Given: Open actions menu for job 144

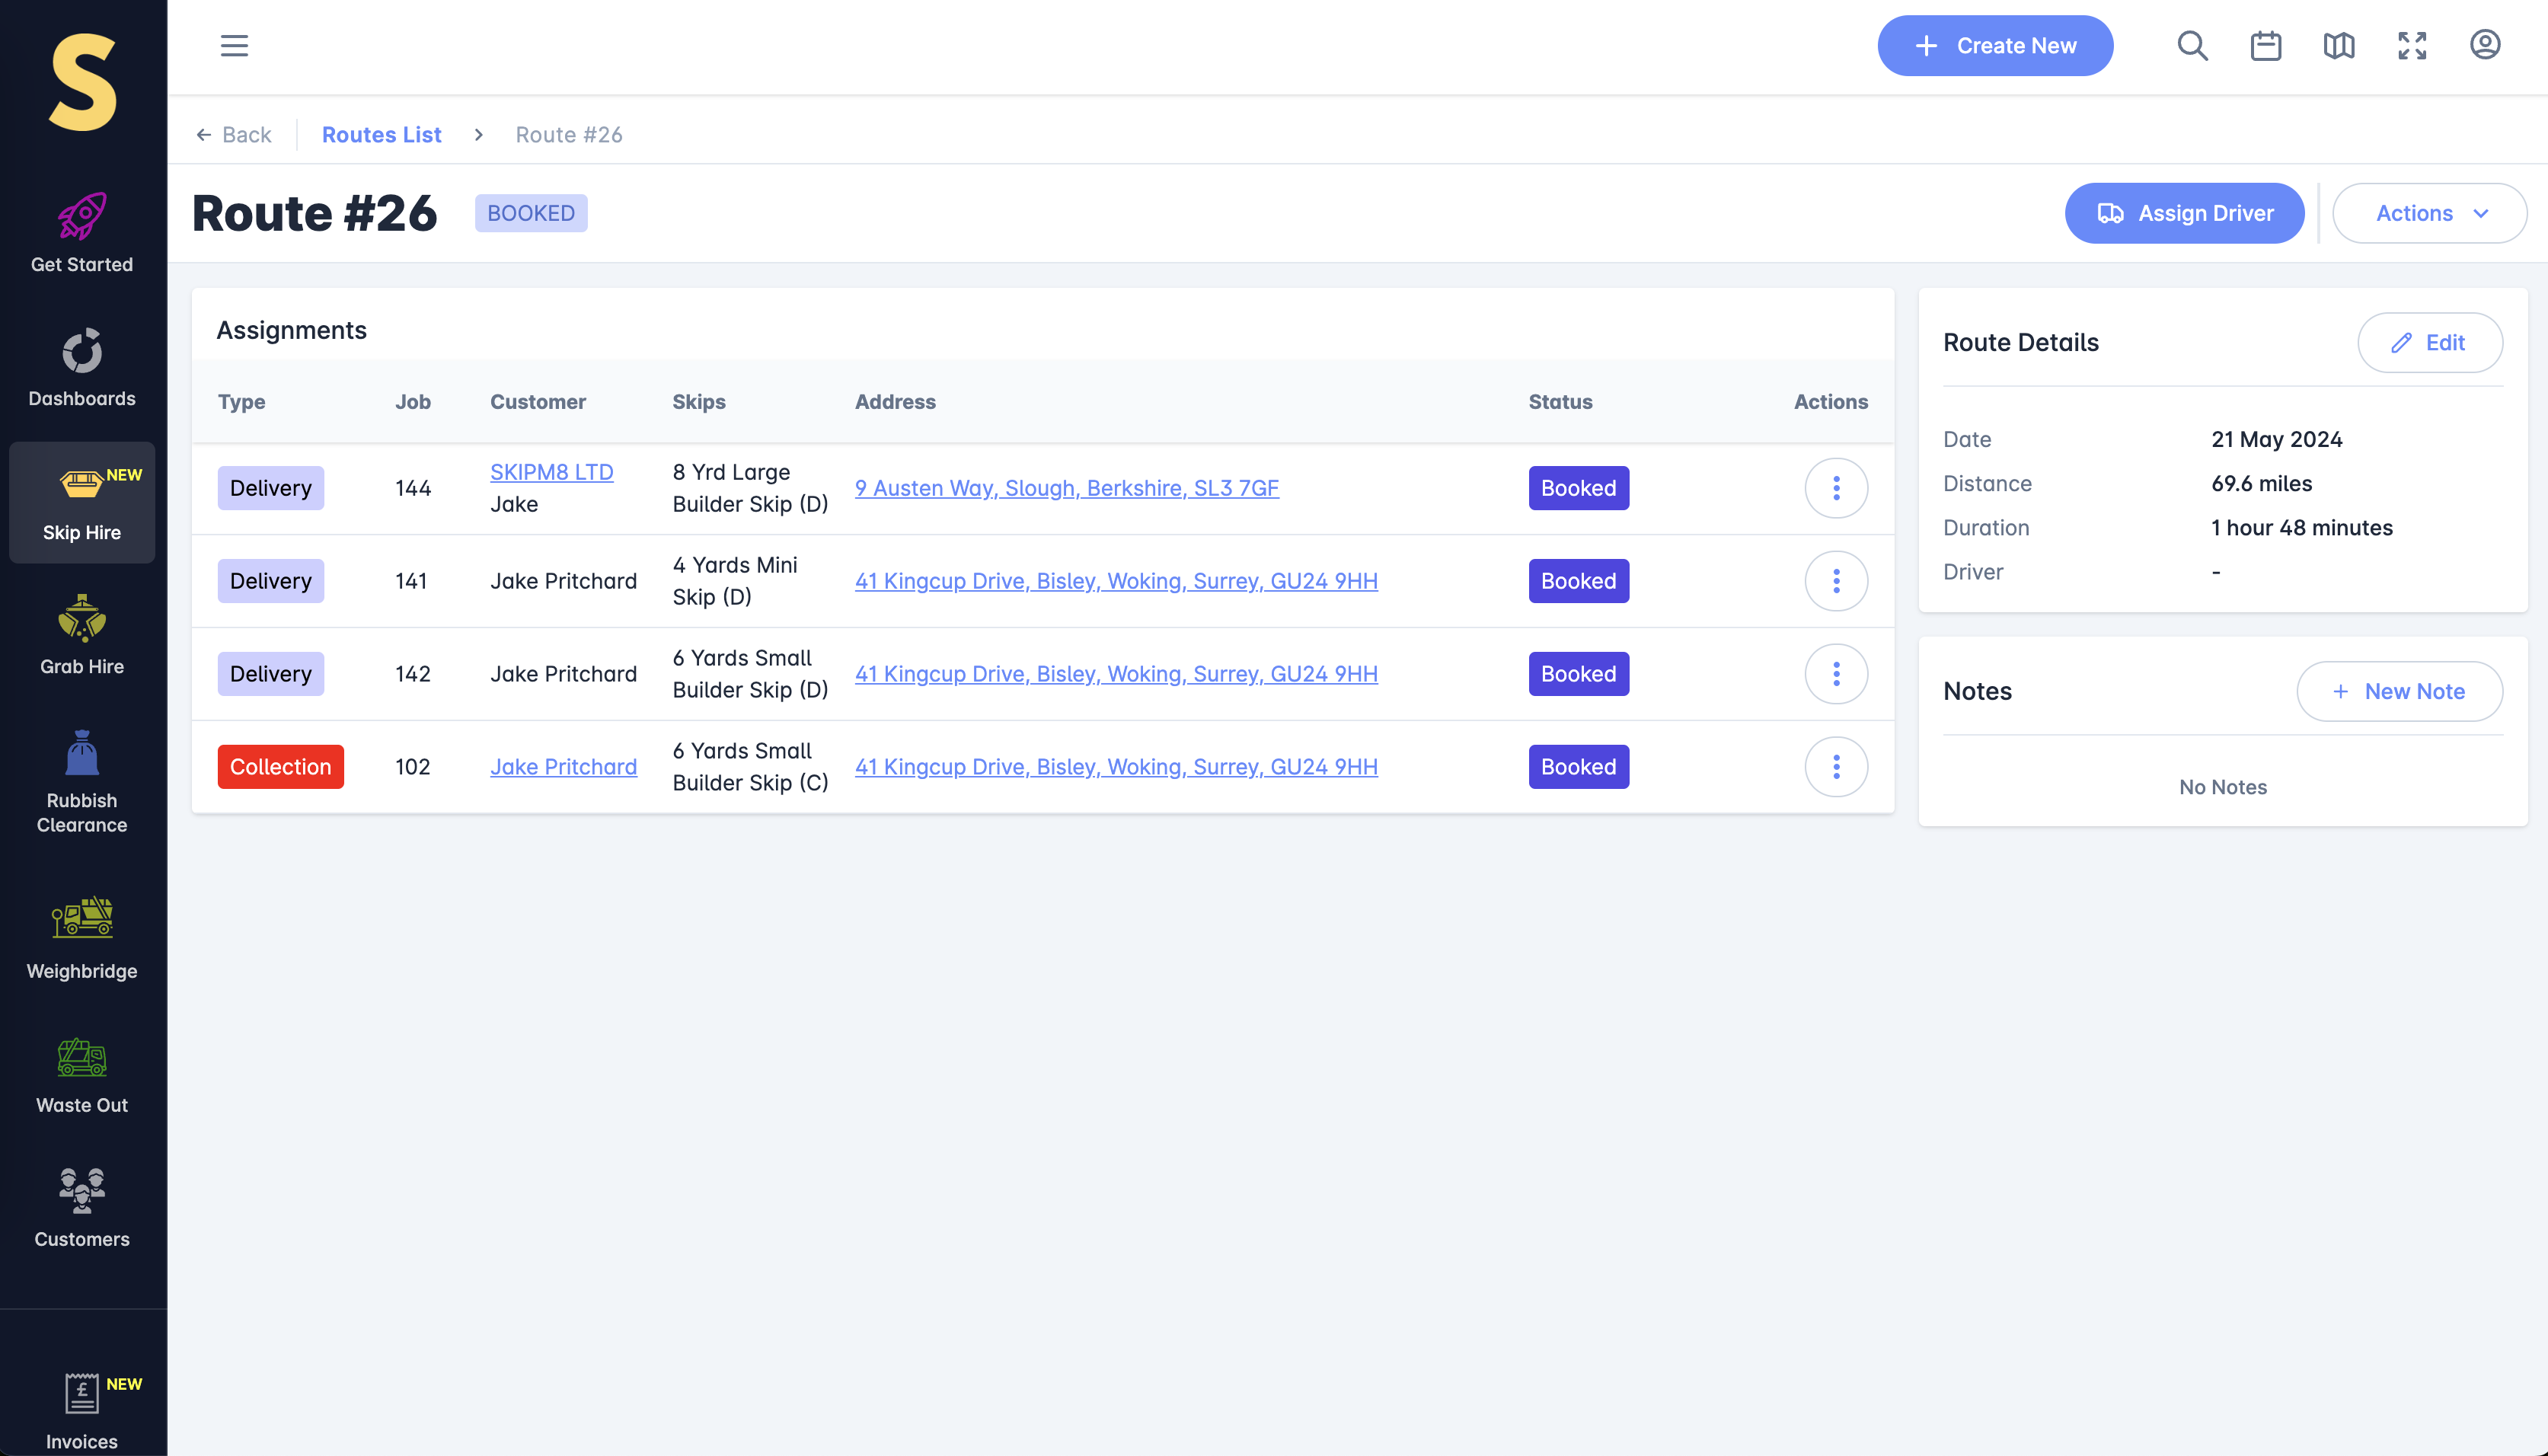Looking at the screenshot, I should pos(1835,488).
